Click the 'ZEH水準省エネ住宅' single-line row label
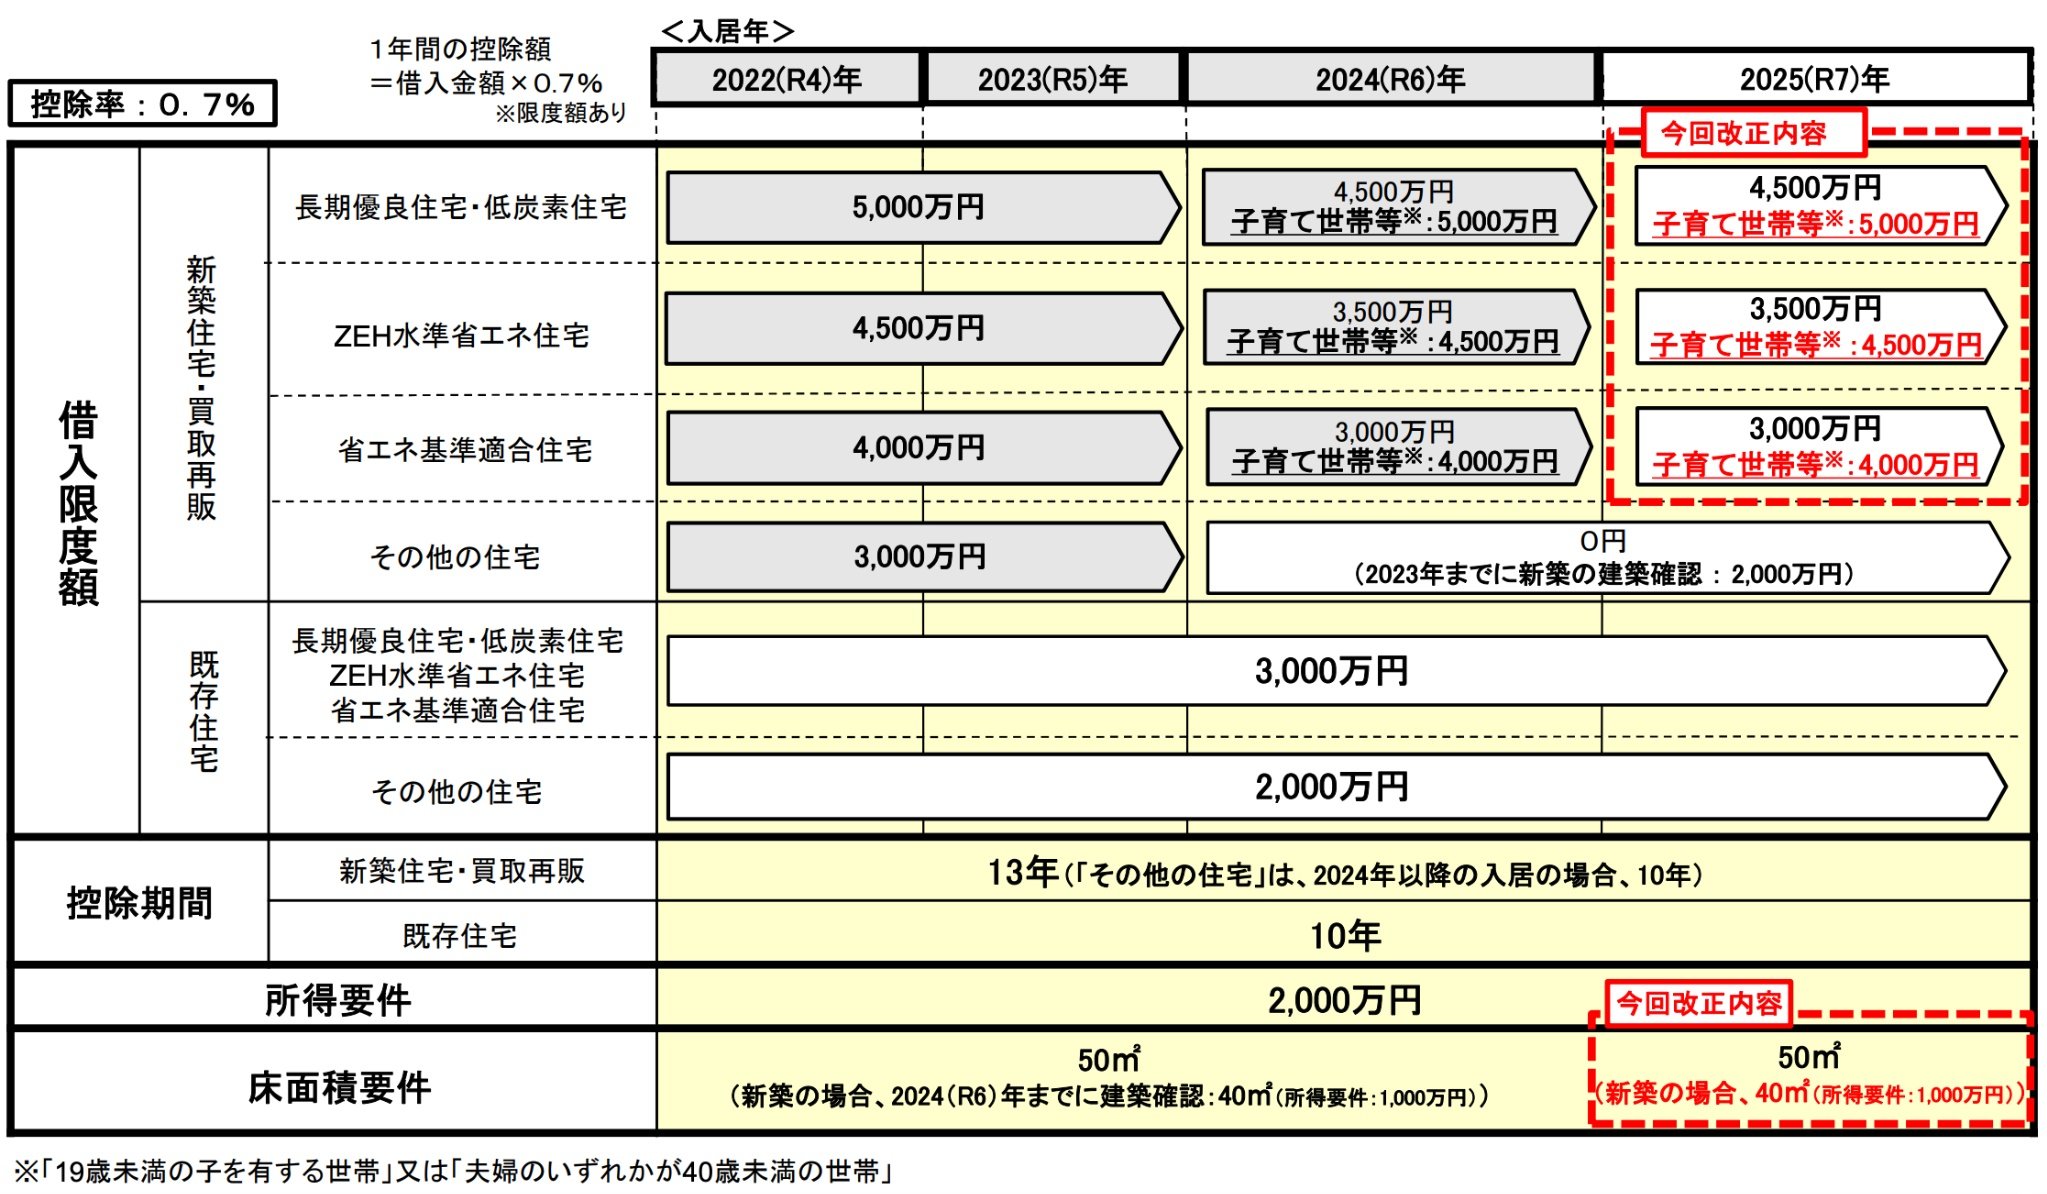This screenshot has height=1194, width=2047. (x=461, y=335)
